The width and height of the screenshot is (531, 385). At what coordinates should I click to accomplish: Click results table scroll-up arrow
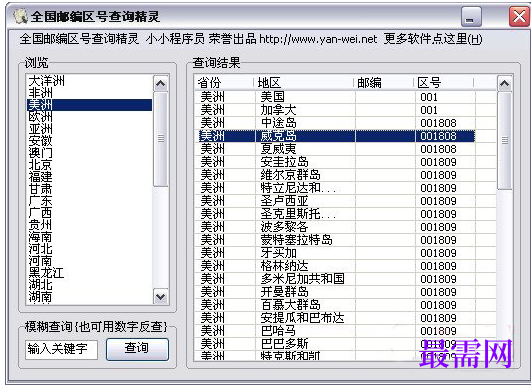[505, 83]
